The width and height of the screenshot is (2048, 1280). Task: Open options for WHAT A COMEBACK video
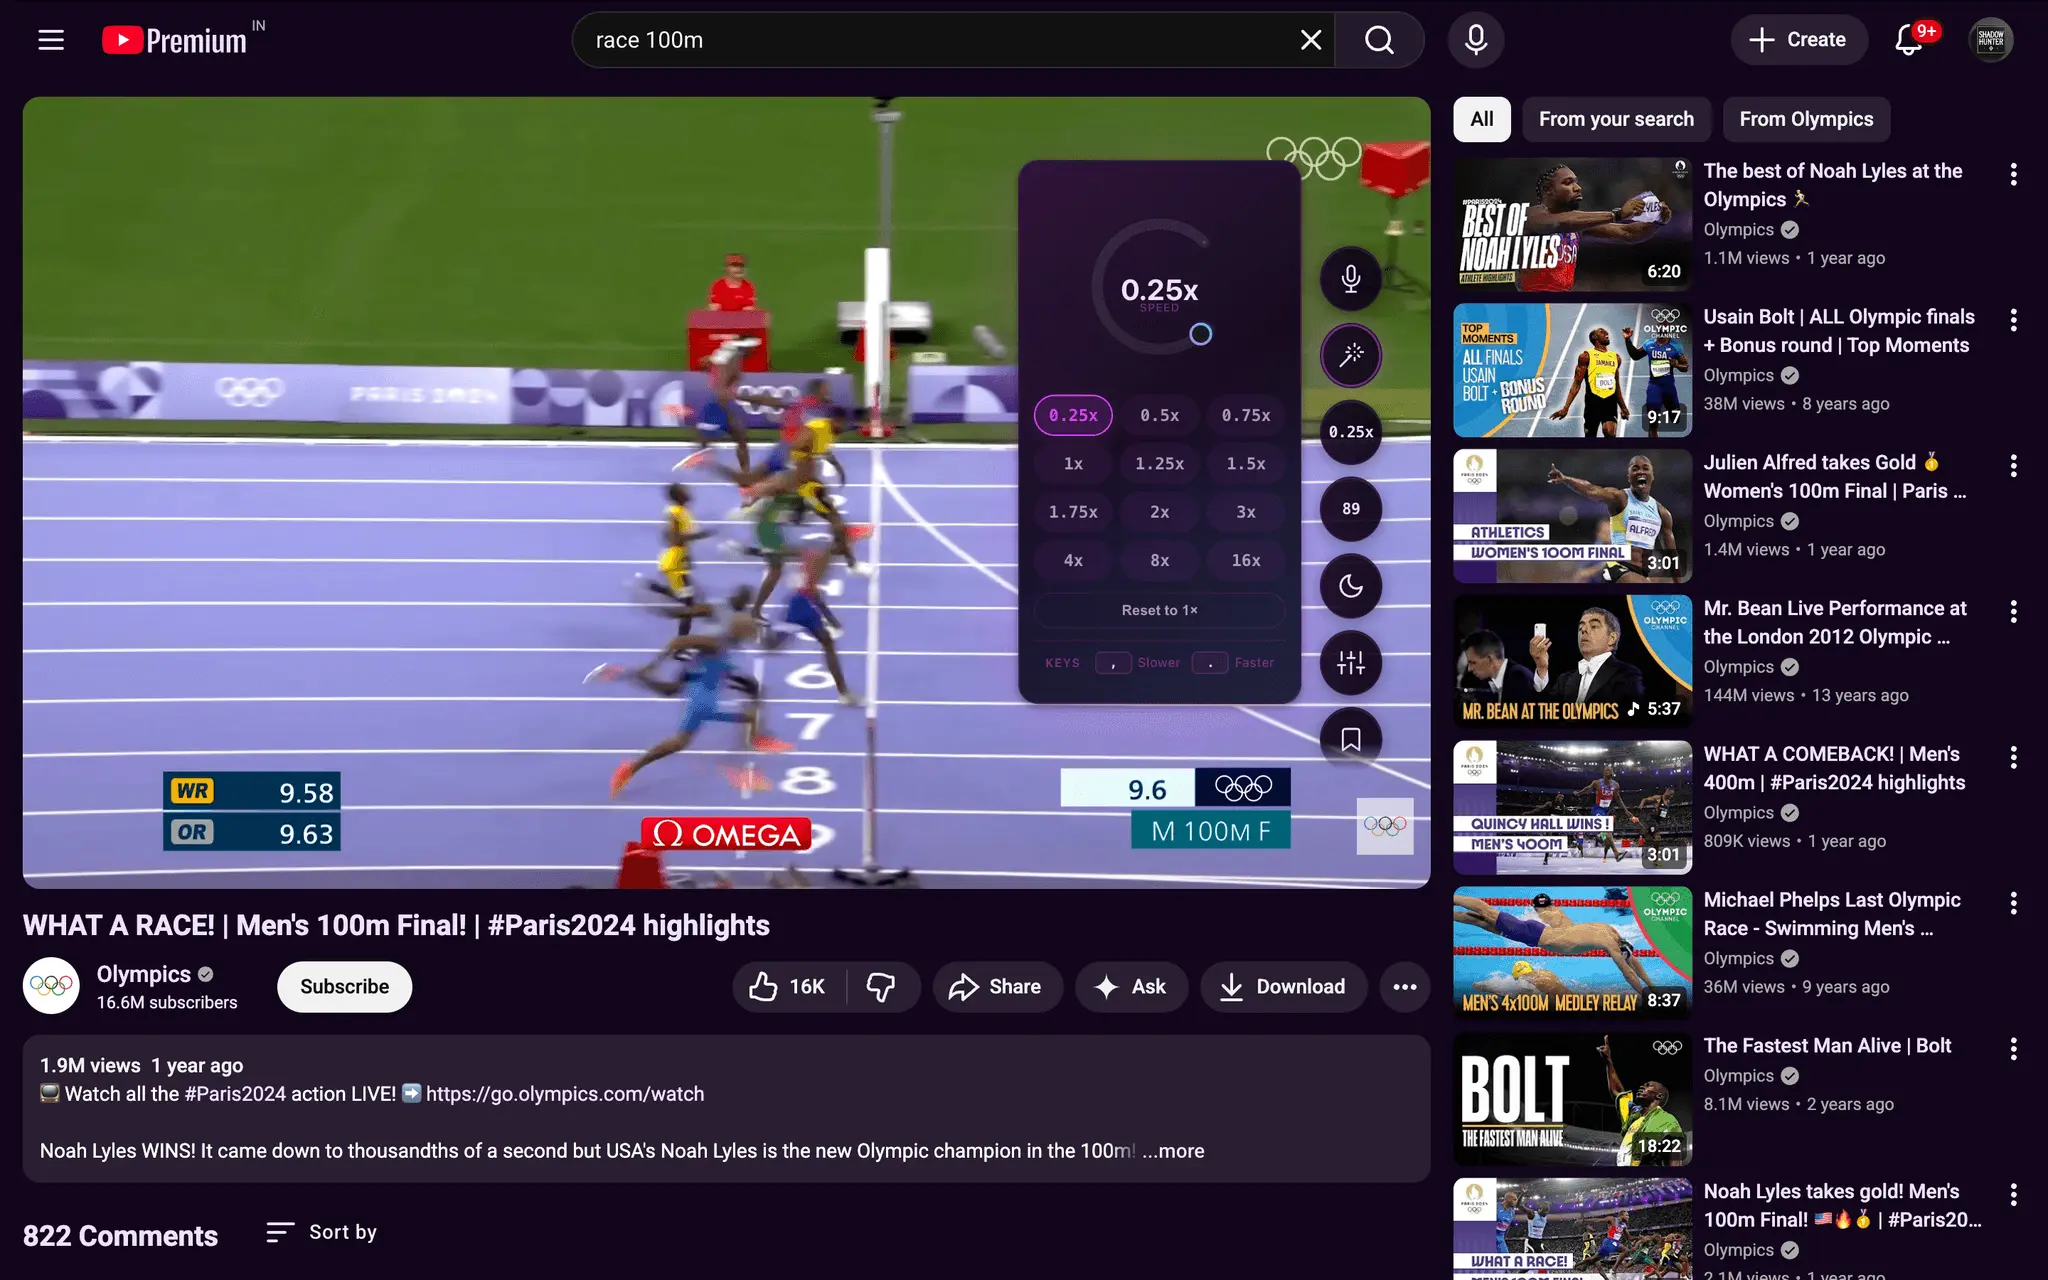(x=2013, y=758)
